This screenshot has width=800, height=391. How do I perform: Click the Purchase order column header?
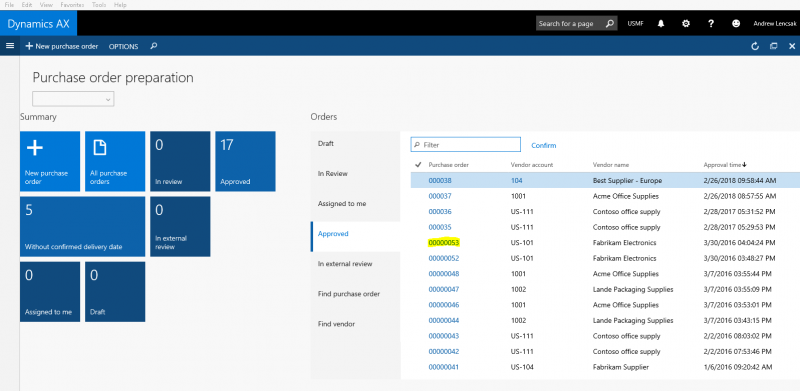448,165
